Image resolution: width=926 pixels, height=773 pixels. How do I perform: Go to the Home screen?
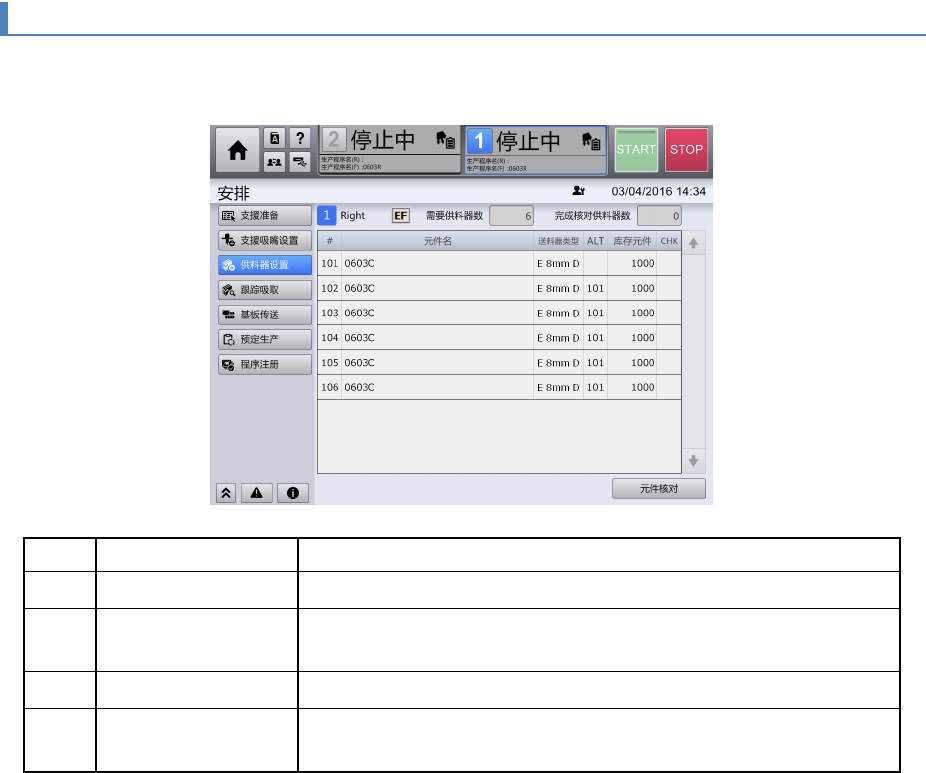pyautogui.click(x=237, y=150)
